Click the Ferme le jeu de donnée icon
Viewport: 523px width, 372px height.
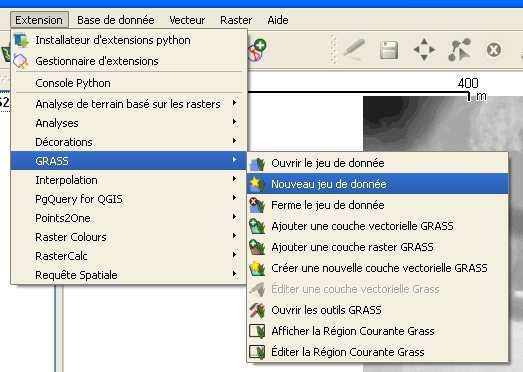point(257,205)
